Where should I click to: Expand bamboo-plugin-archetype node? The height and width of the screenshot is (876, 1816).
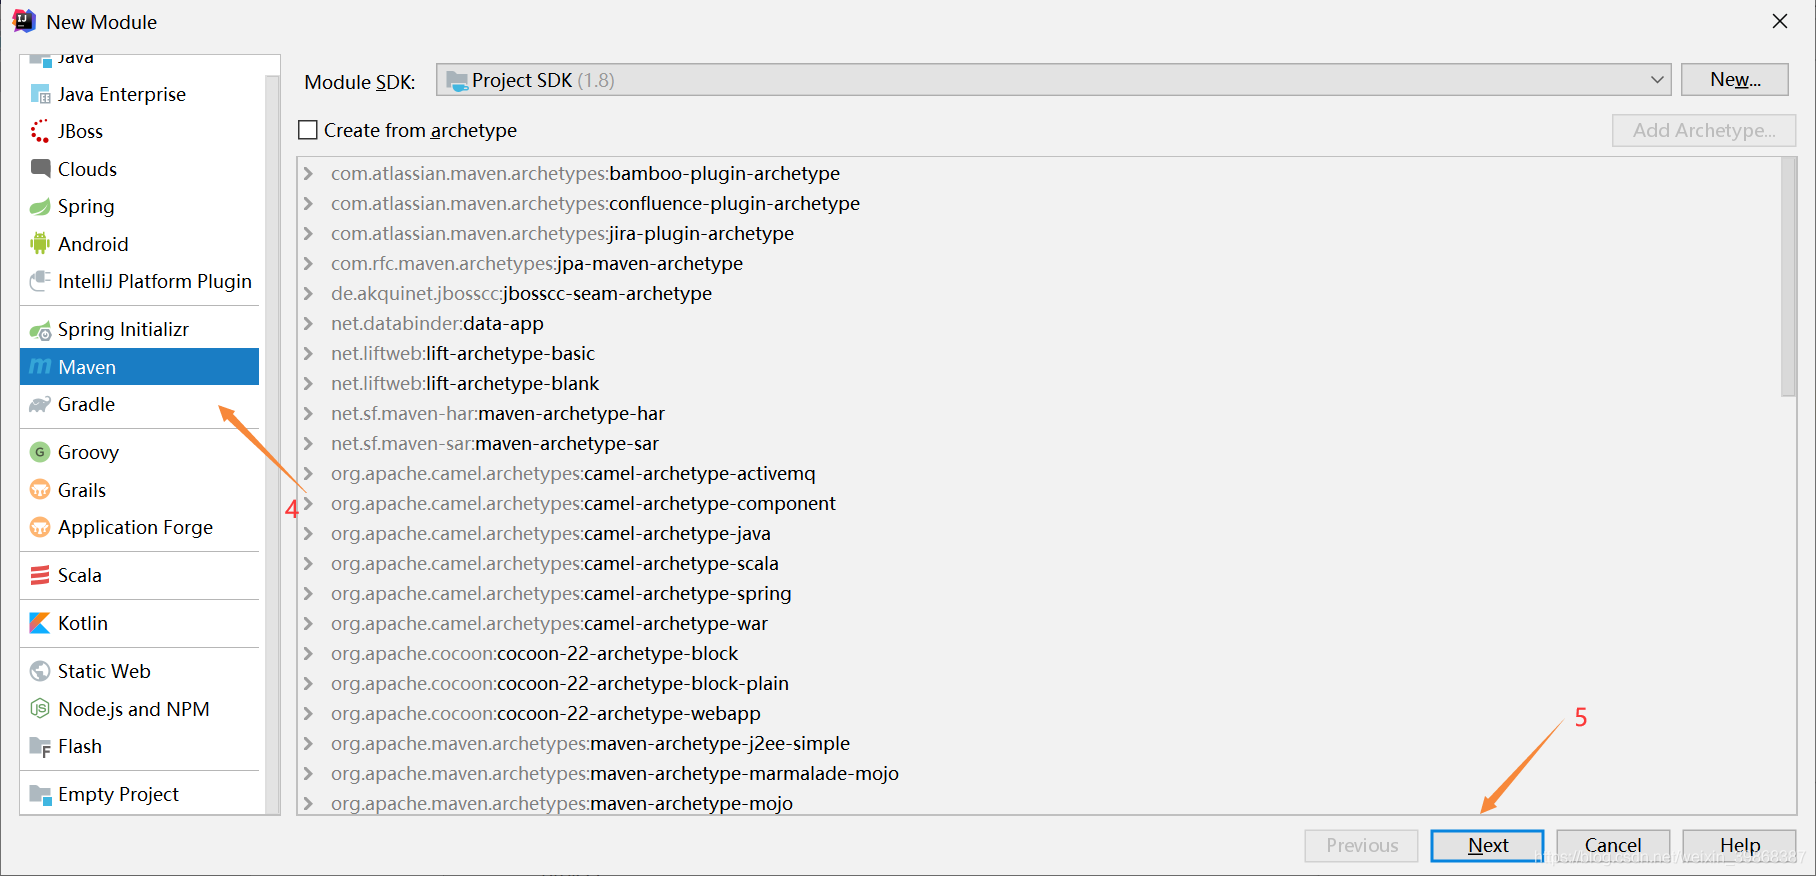(309, 174)
